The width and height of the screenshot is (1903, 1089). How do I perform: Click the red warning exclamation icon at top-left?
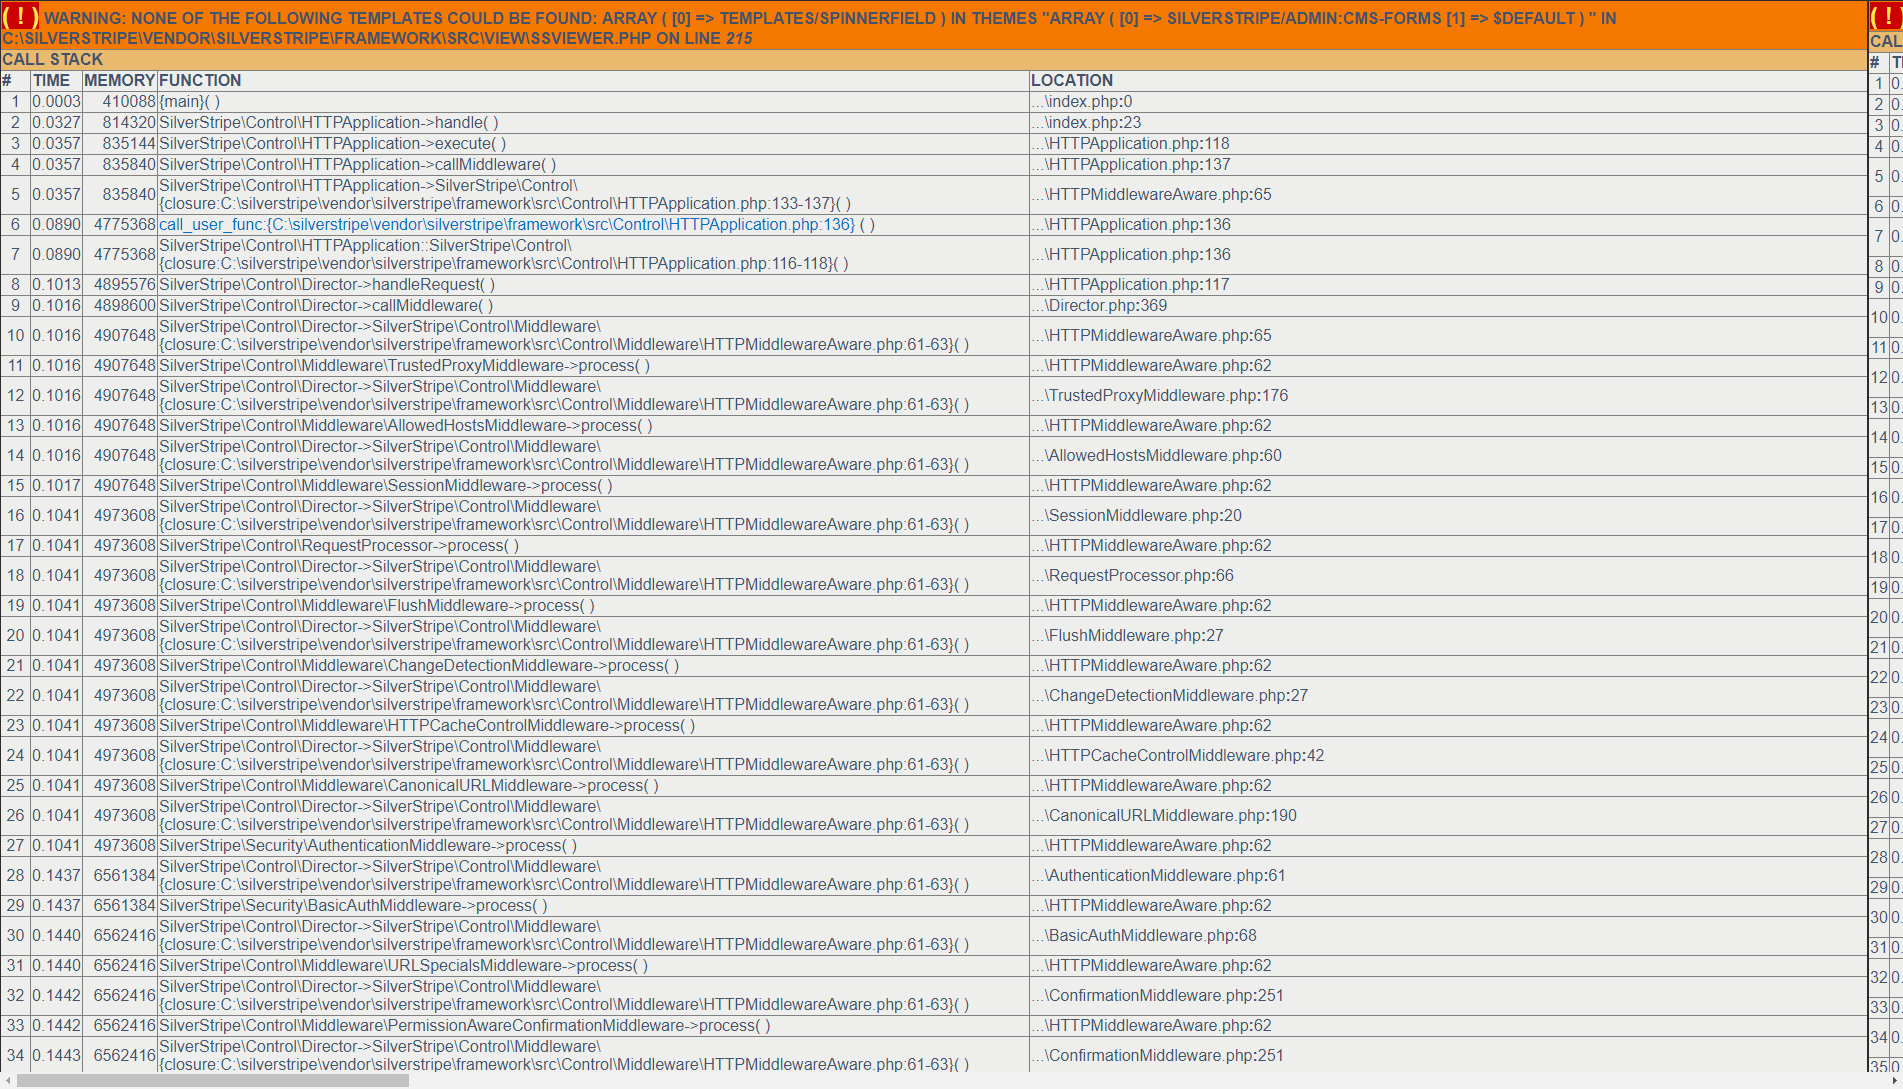click(20, 17)
